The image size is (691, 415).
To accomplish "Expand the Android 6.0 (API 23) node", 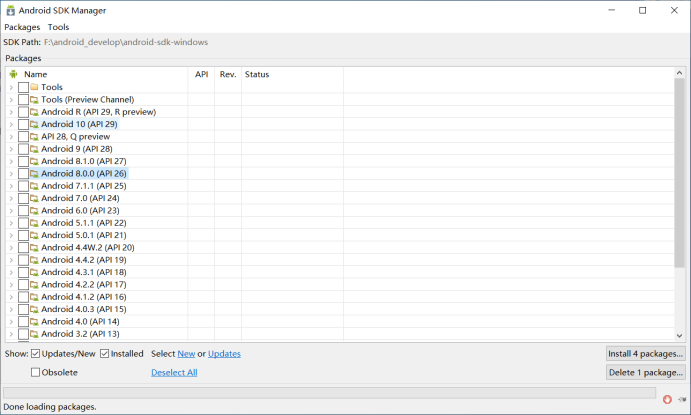I will pyautogui.click(x=11, y=211).
